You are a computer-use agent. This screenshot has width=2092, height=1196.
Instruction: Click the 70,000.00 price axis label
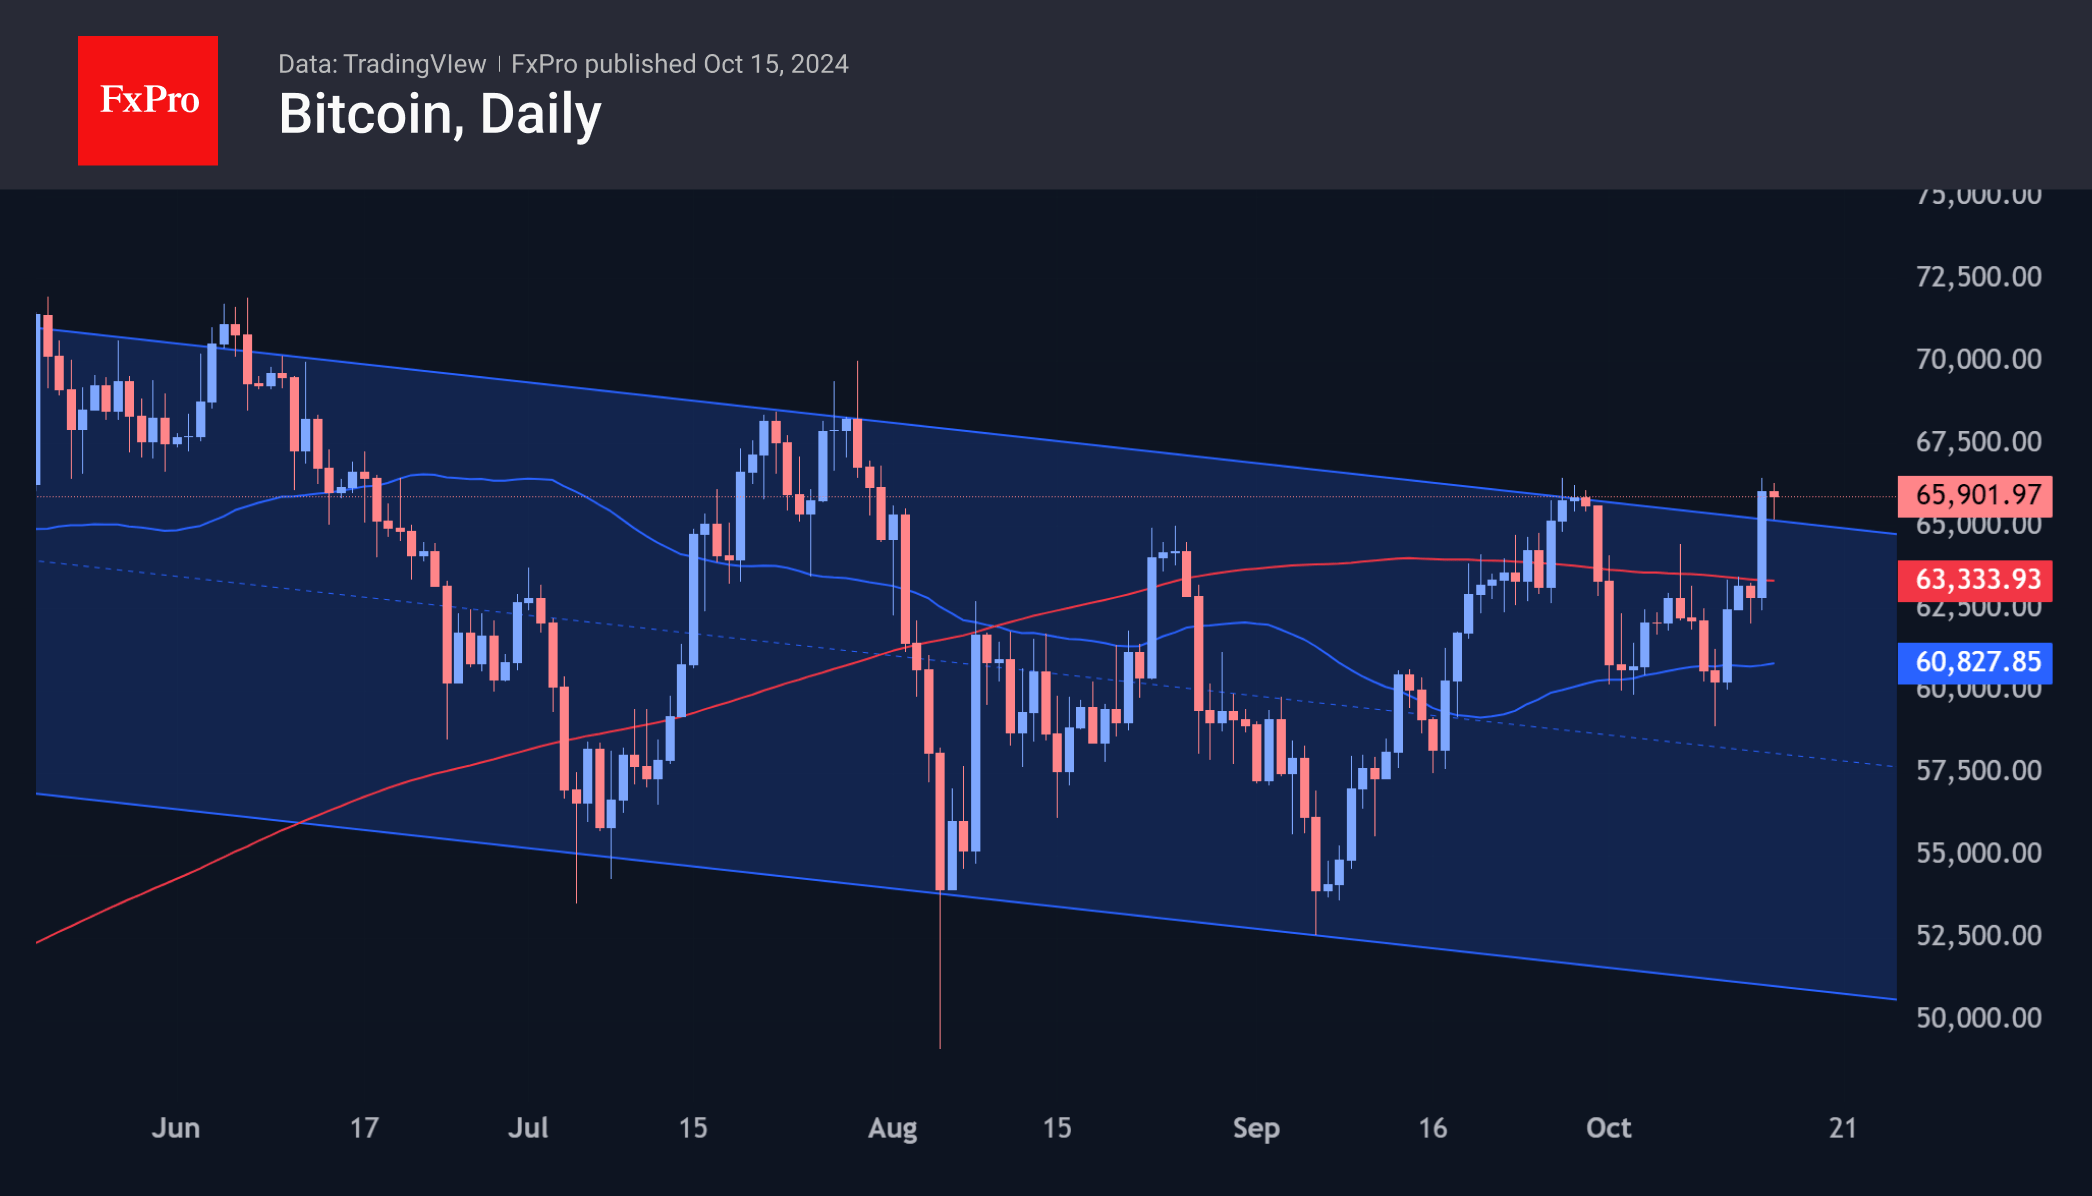coord(1978,359)
